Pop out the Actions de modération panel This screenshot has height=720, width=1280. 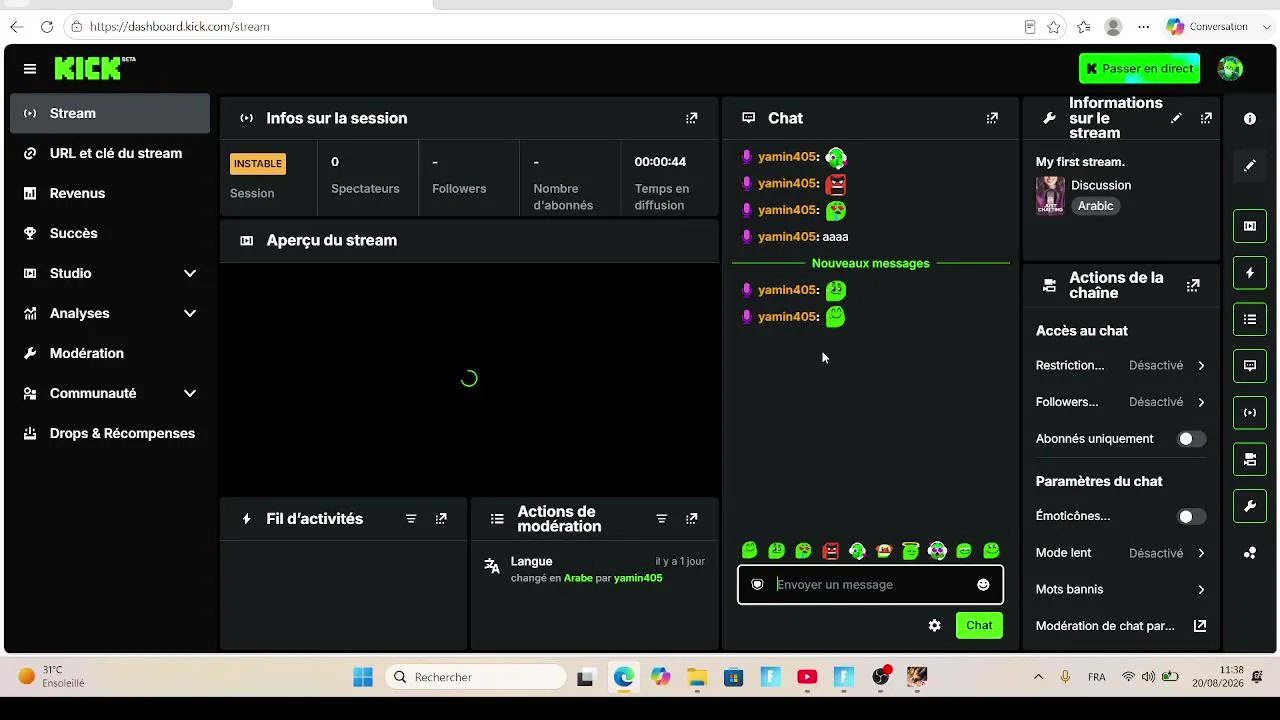(x=691, y=519)
